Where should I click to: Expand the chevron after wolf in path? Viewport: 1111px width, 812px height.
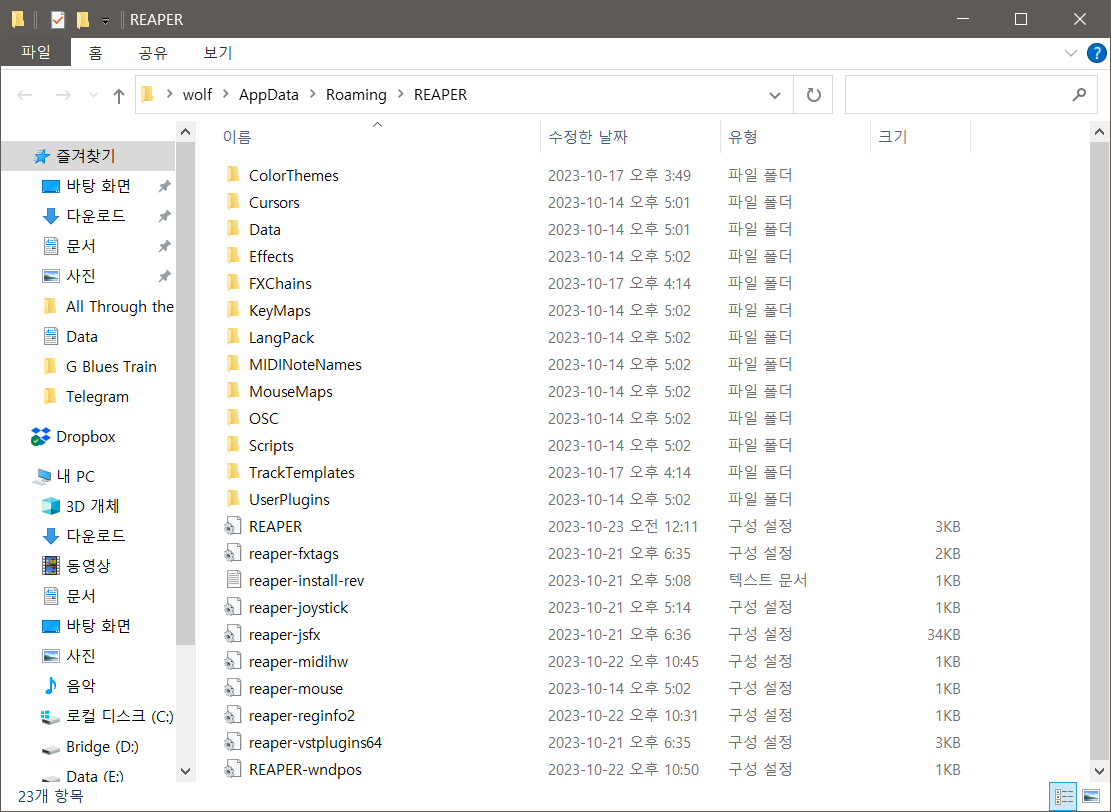click(225, 94)
